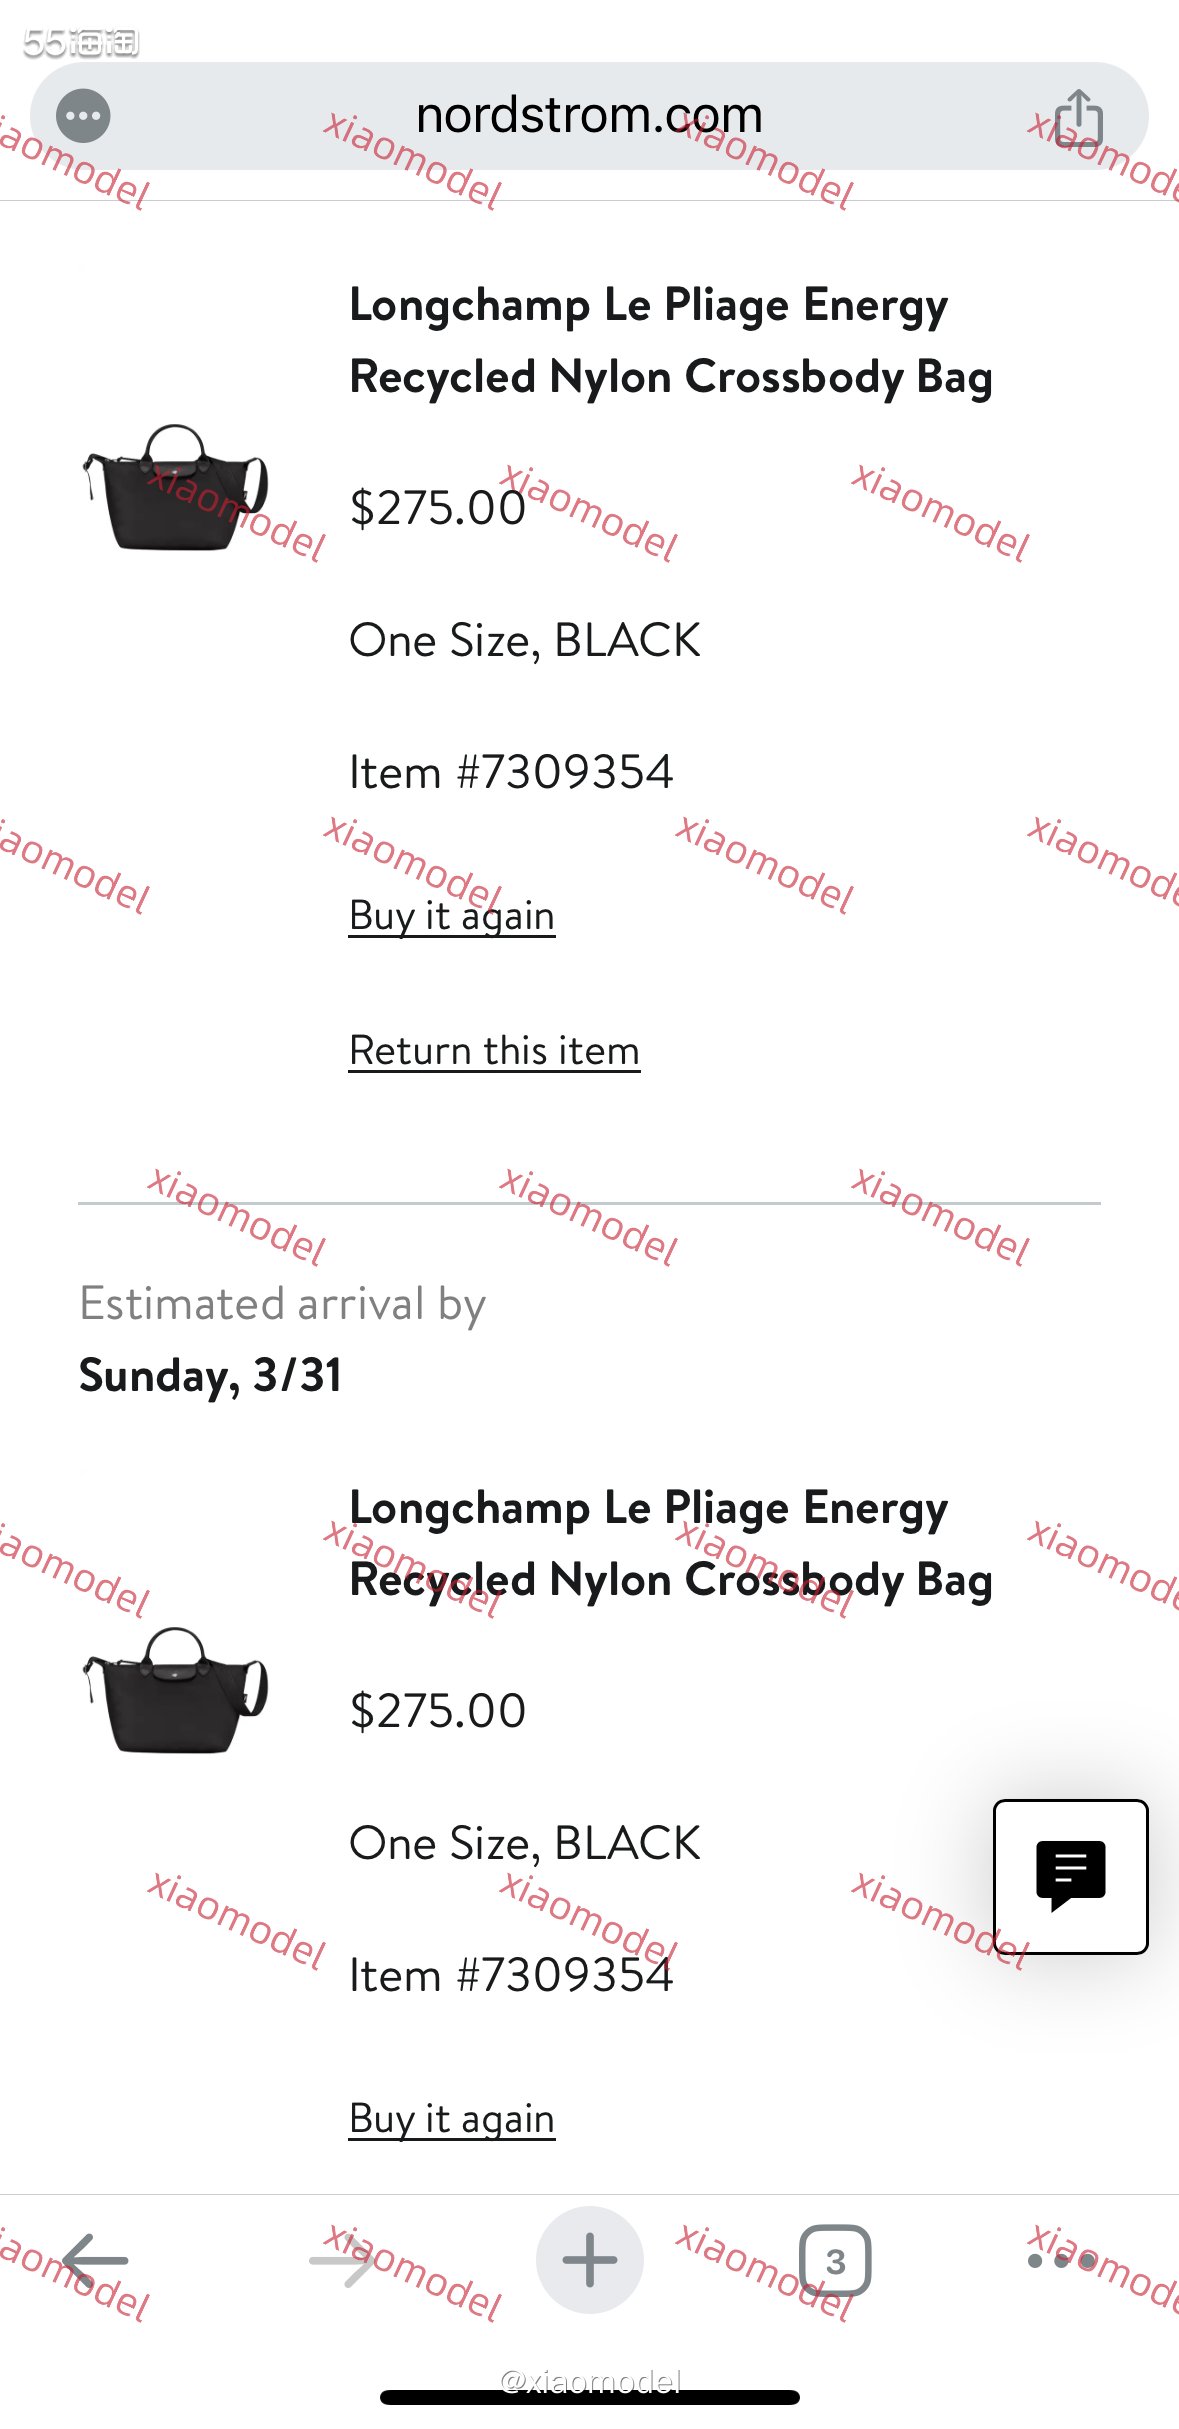The width and height of the screenshot is (1179, 2429).
Task: Tap the share icon in address bar
Action: (x=1079, y=118)
